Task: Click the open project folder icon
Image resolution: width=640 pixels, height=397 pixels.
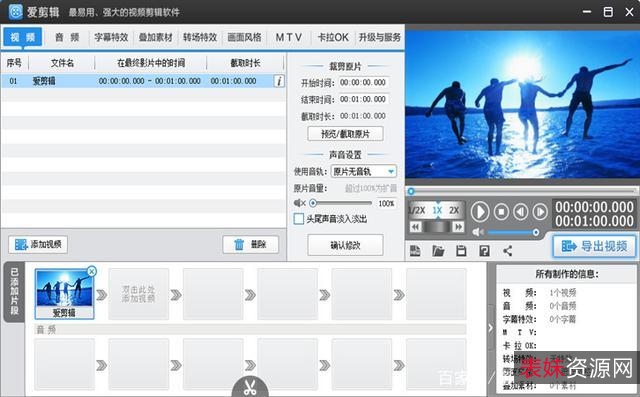Action: click(x=438, y=251)
